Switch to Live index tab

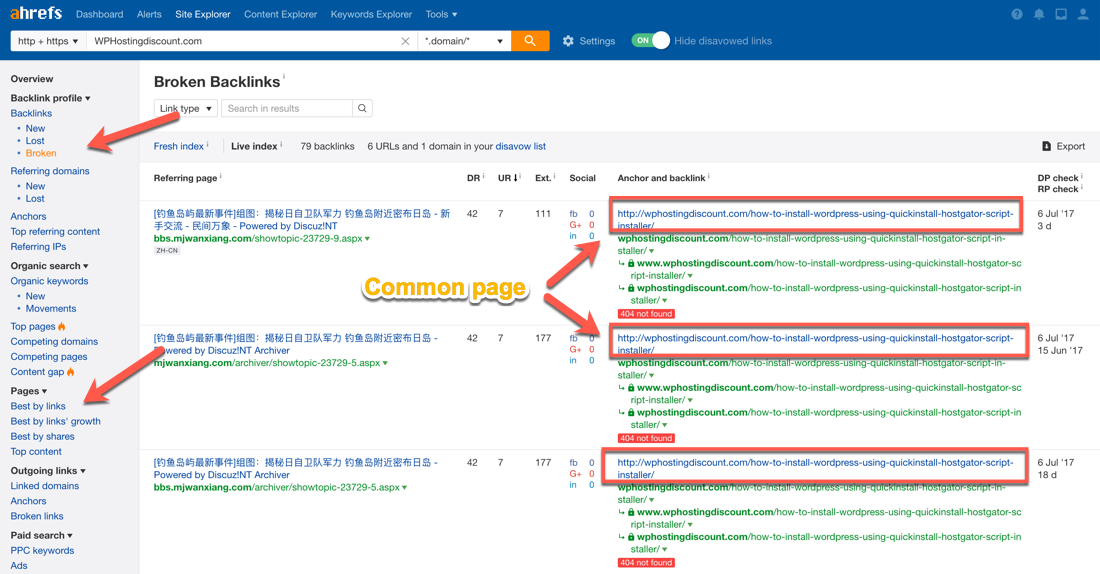[254, 146]
